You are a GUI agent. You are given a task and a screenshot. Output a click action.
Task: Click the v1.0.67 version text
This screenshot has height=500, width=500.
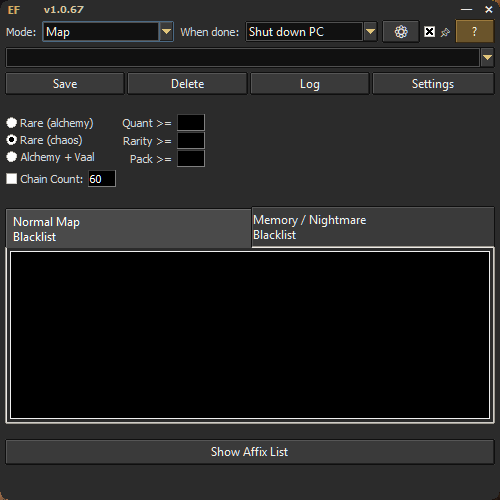(x=64, y=10)
